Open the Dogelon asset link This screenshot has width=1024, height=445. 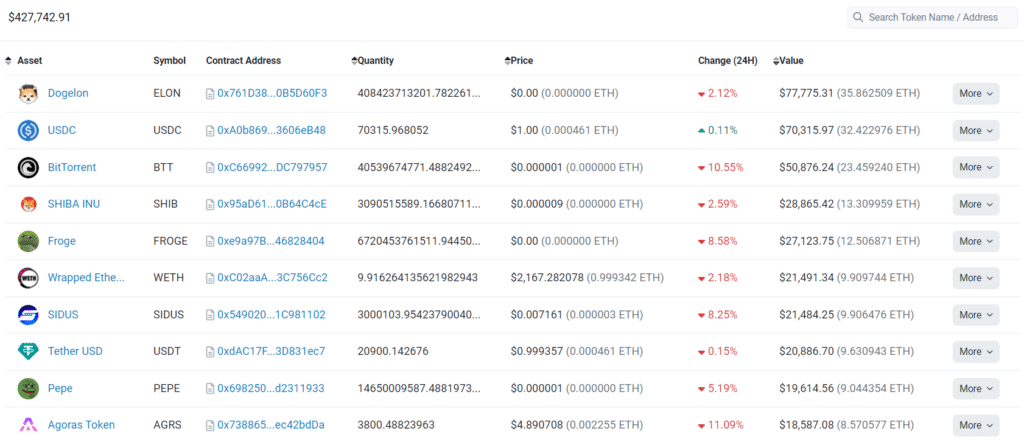pos(68,93)
